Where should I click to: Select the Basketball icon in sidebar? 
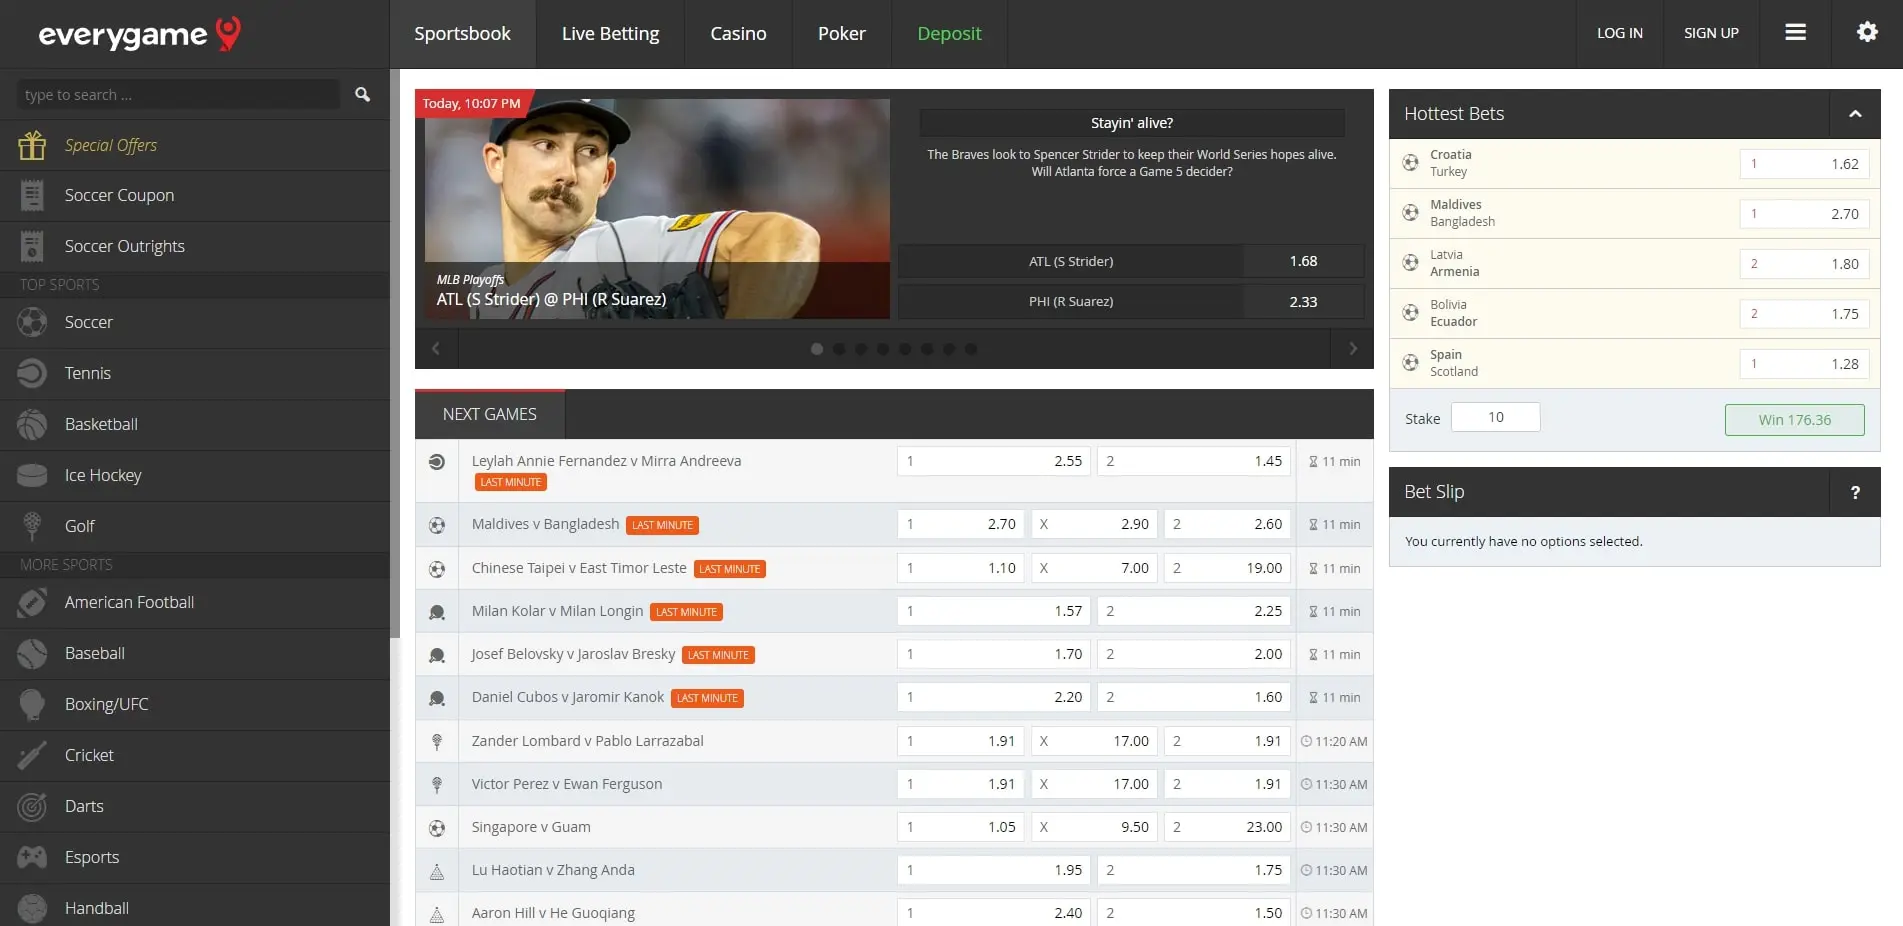(x=32, y=425)
